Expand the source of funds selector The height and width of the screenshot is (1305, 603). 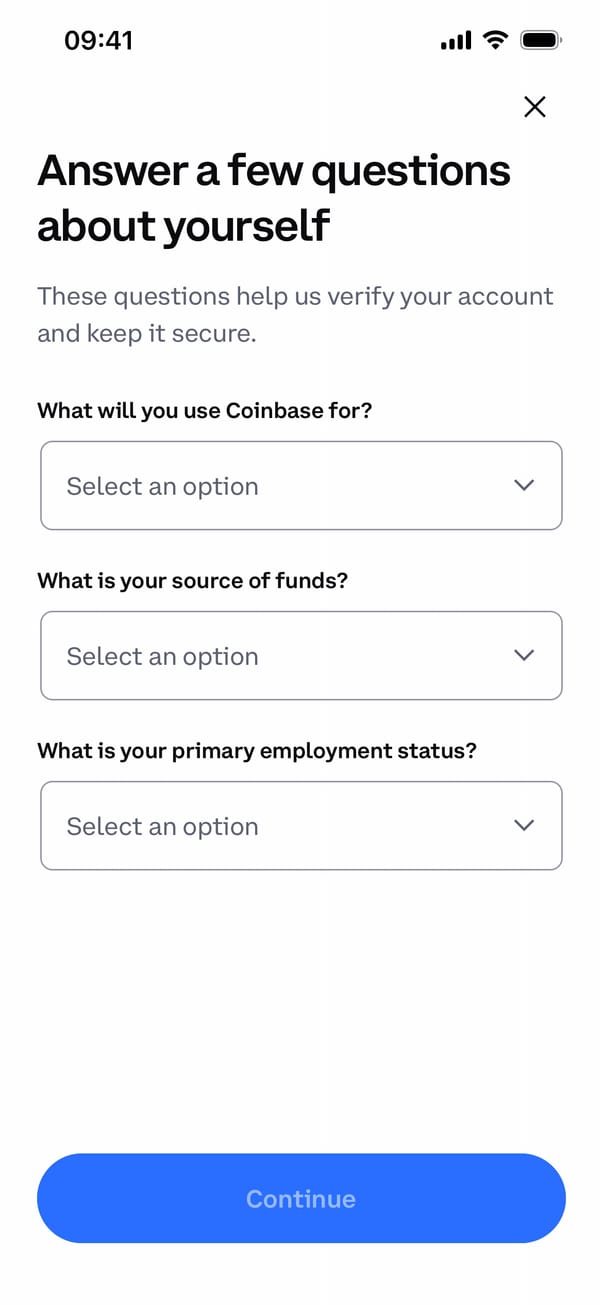(300, 655)
